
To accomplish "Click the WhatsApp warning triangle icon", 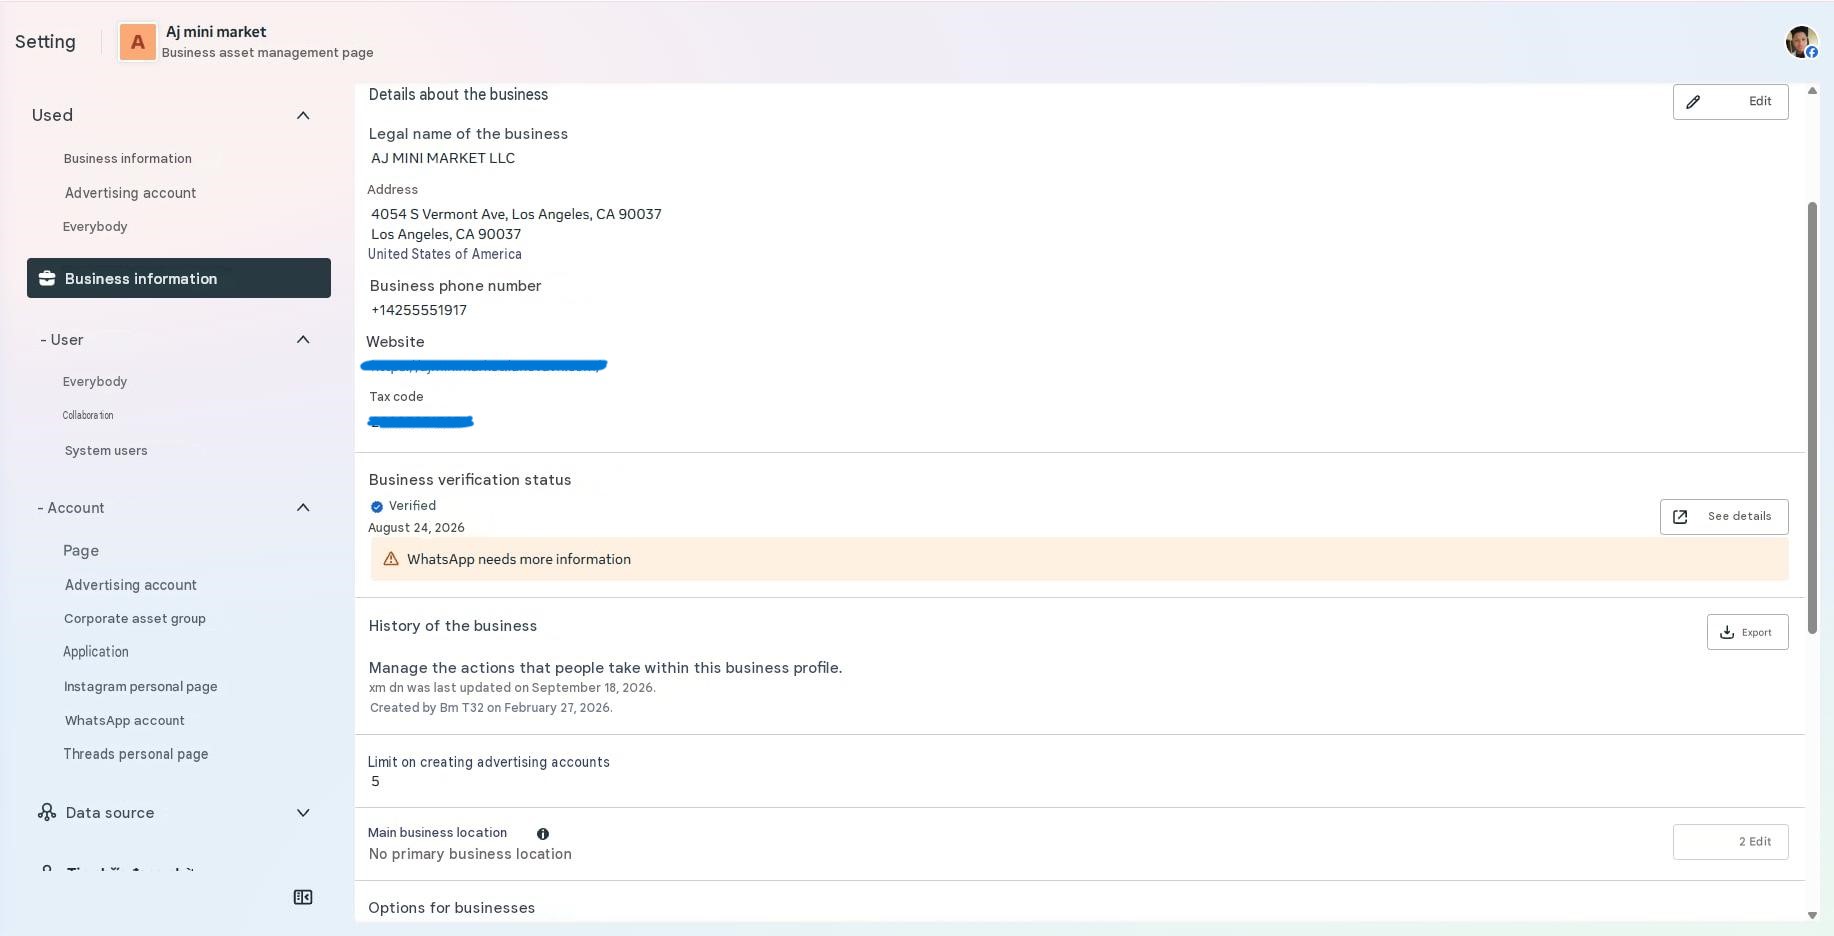I will pyautogui.click(x=391, y=559).
